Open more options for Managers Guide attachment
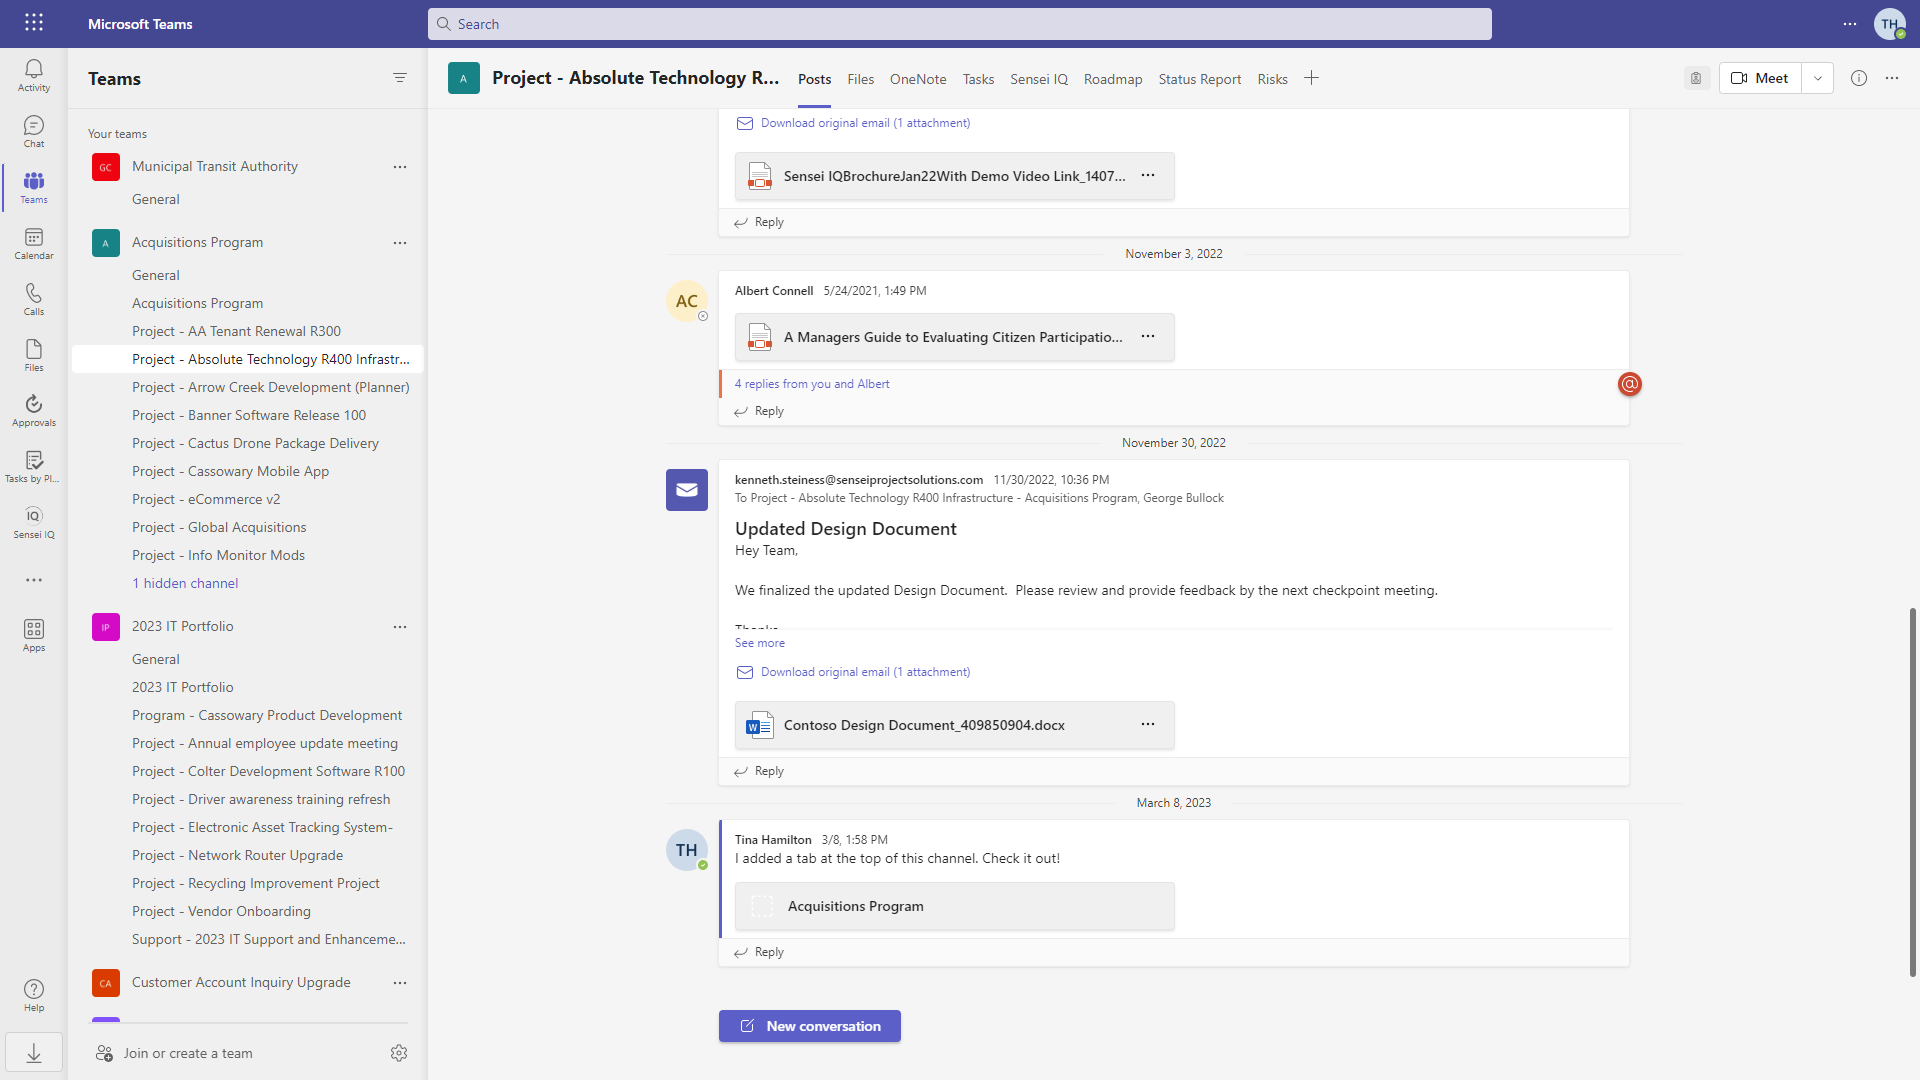 (1148, 337)
